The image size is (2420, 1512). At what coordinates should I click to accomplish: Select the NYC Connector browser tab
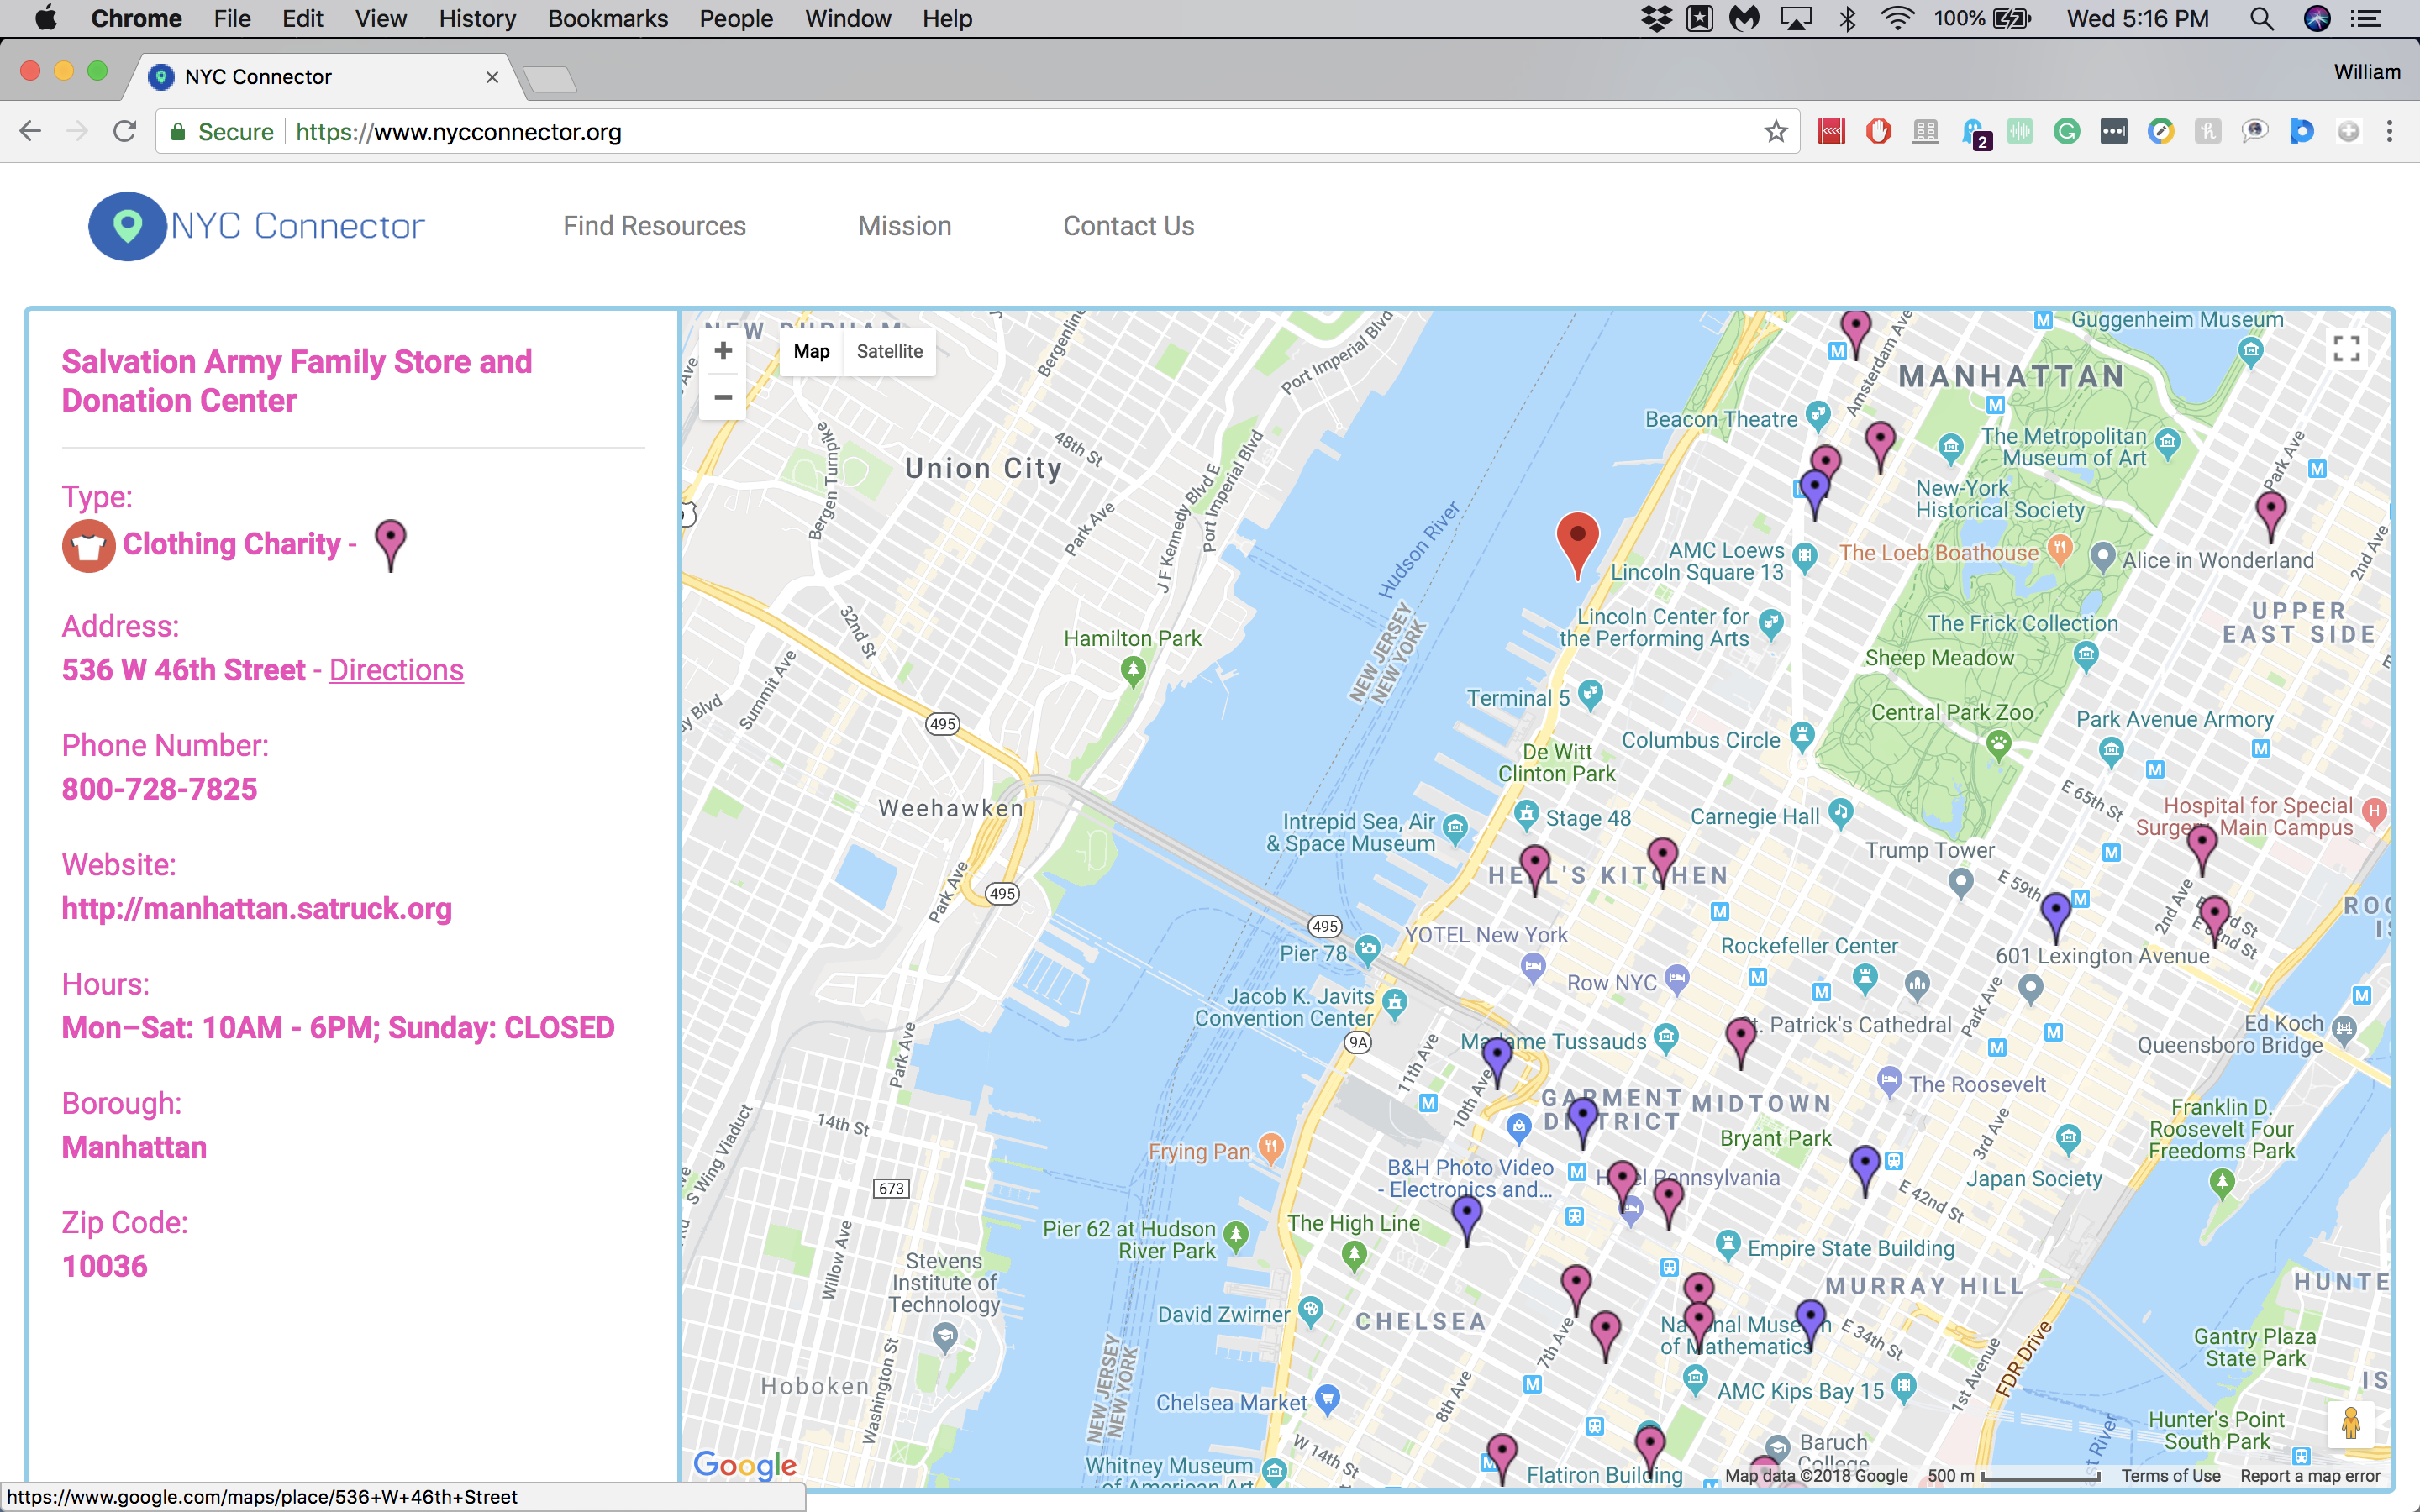click(320, 77)
